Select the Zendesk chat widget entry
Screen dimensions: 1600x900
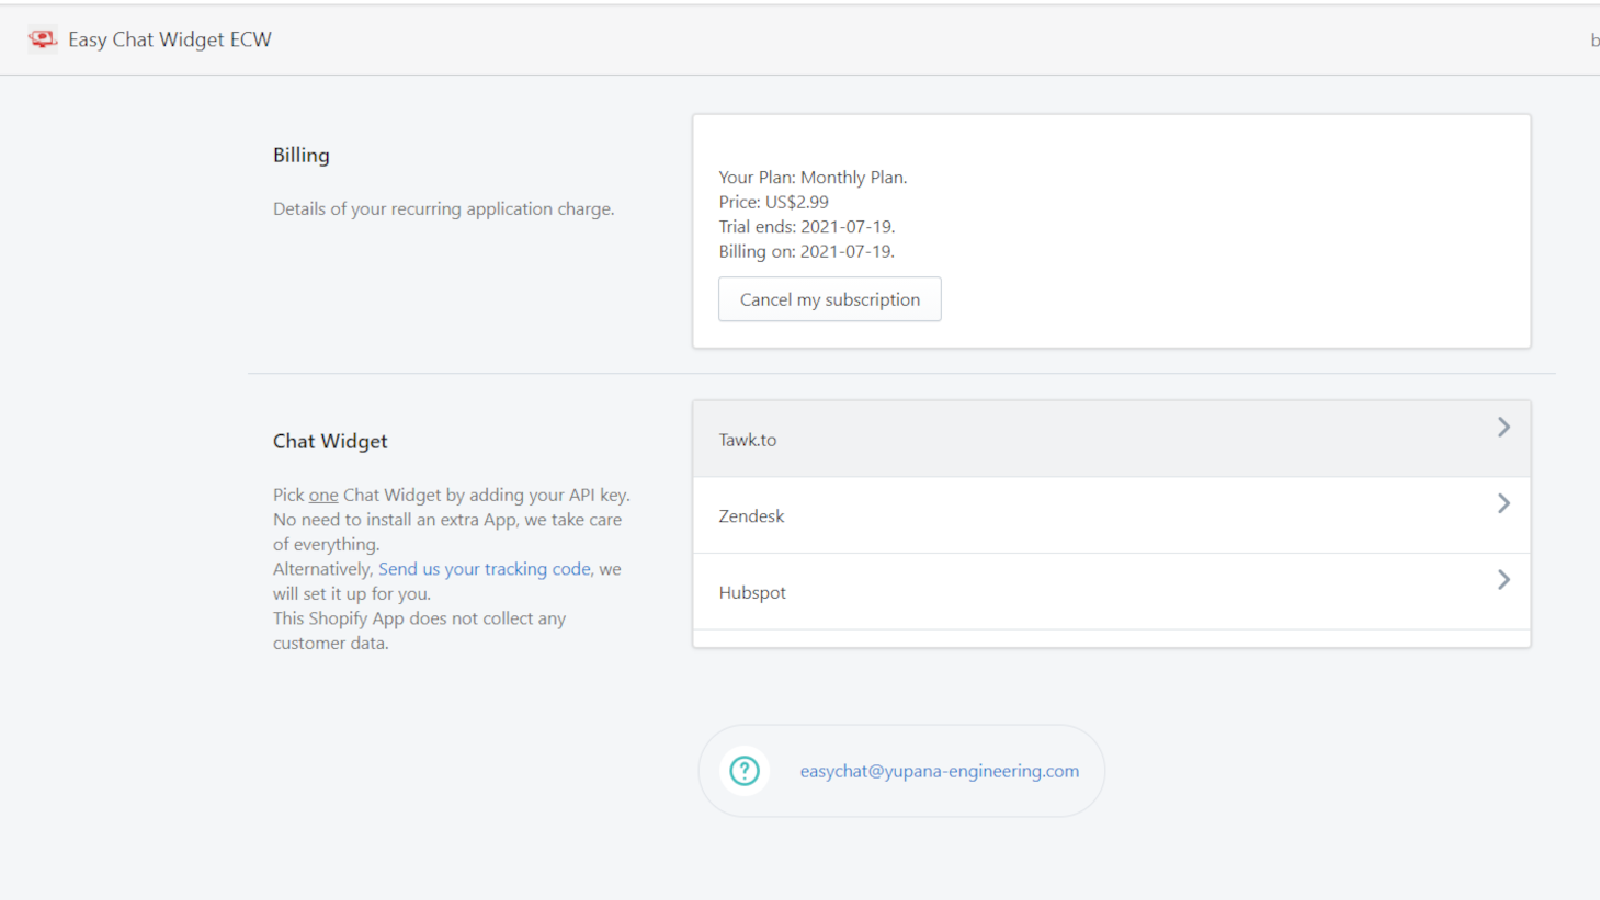click(751, 515)
